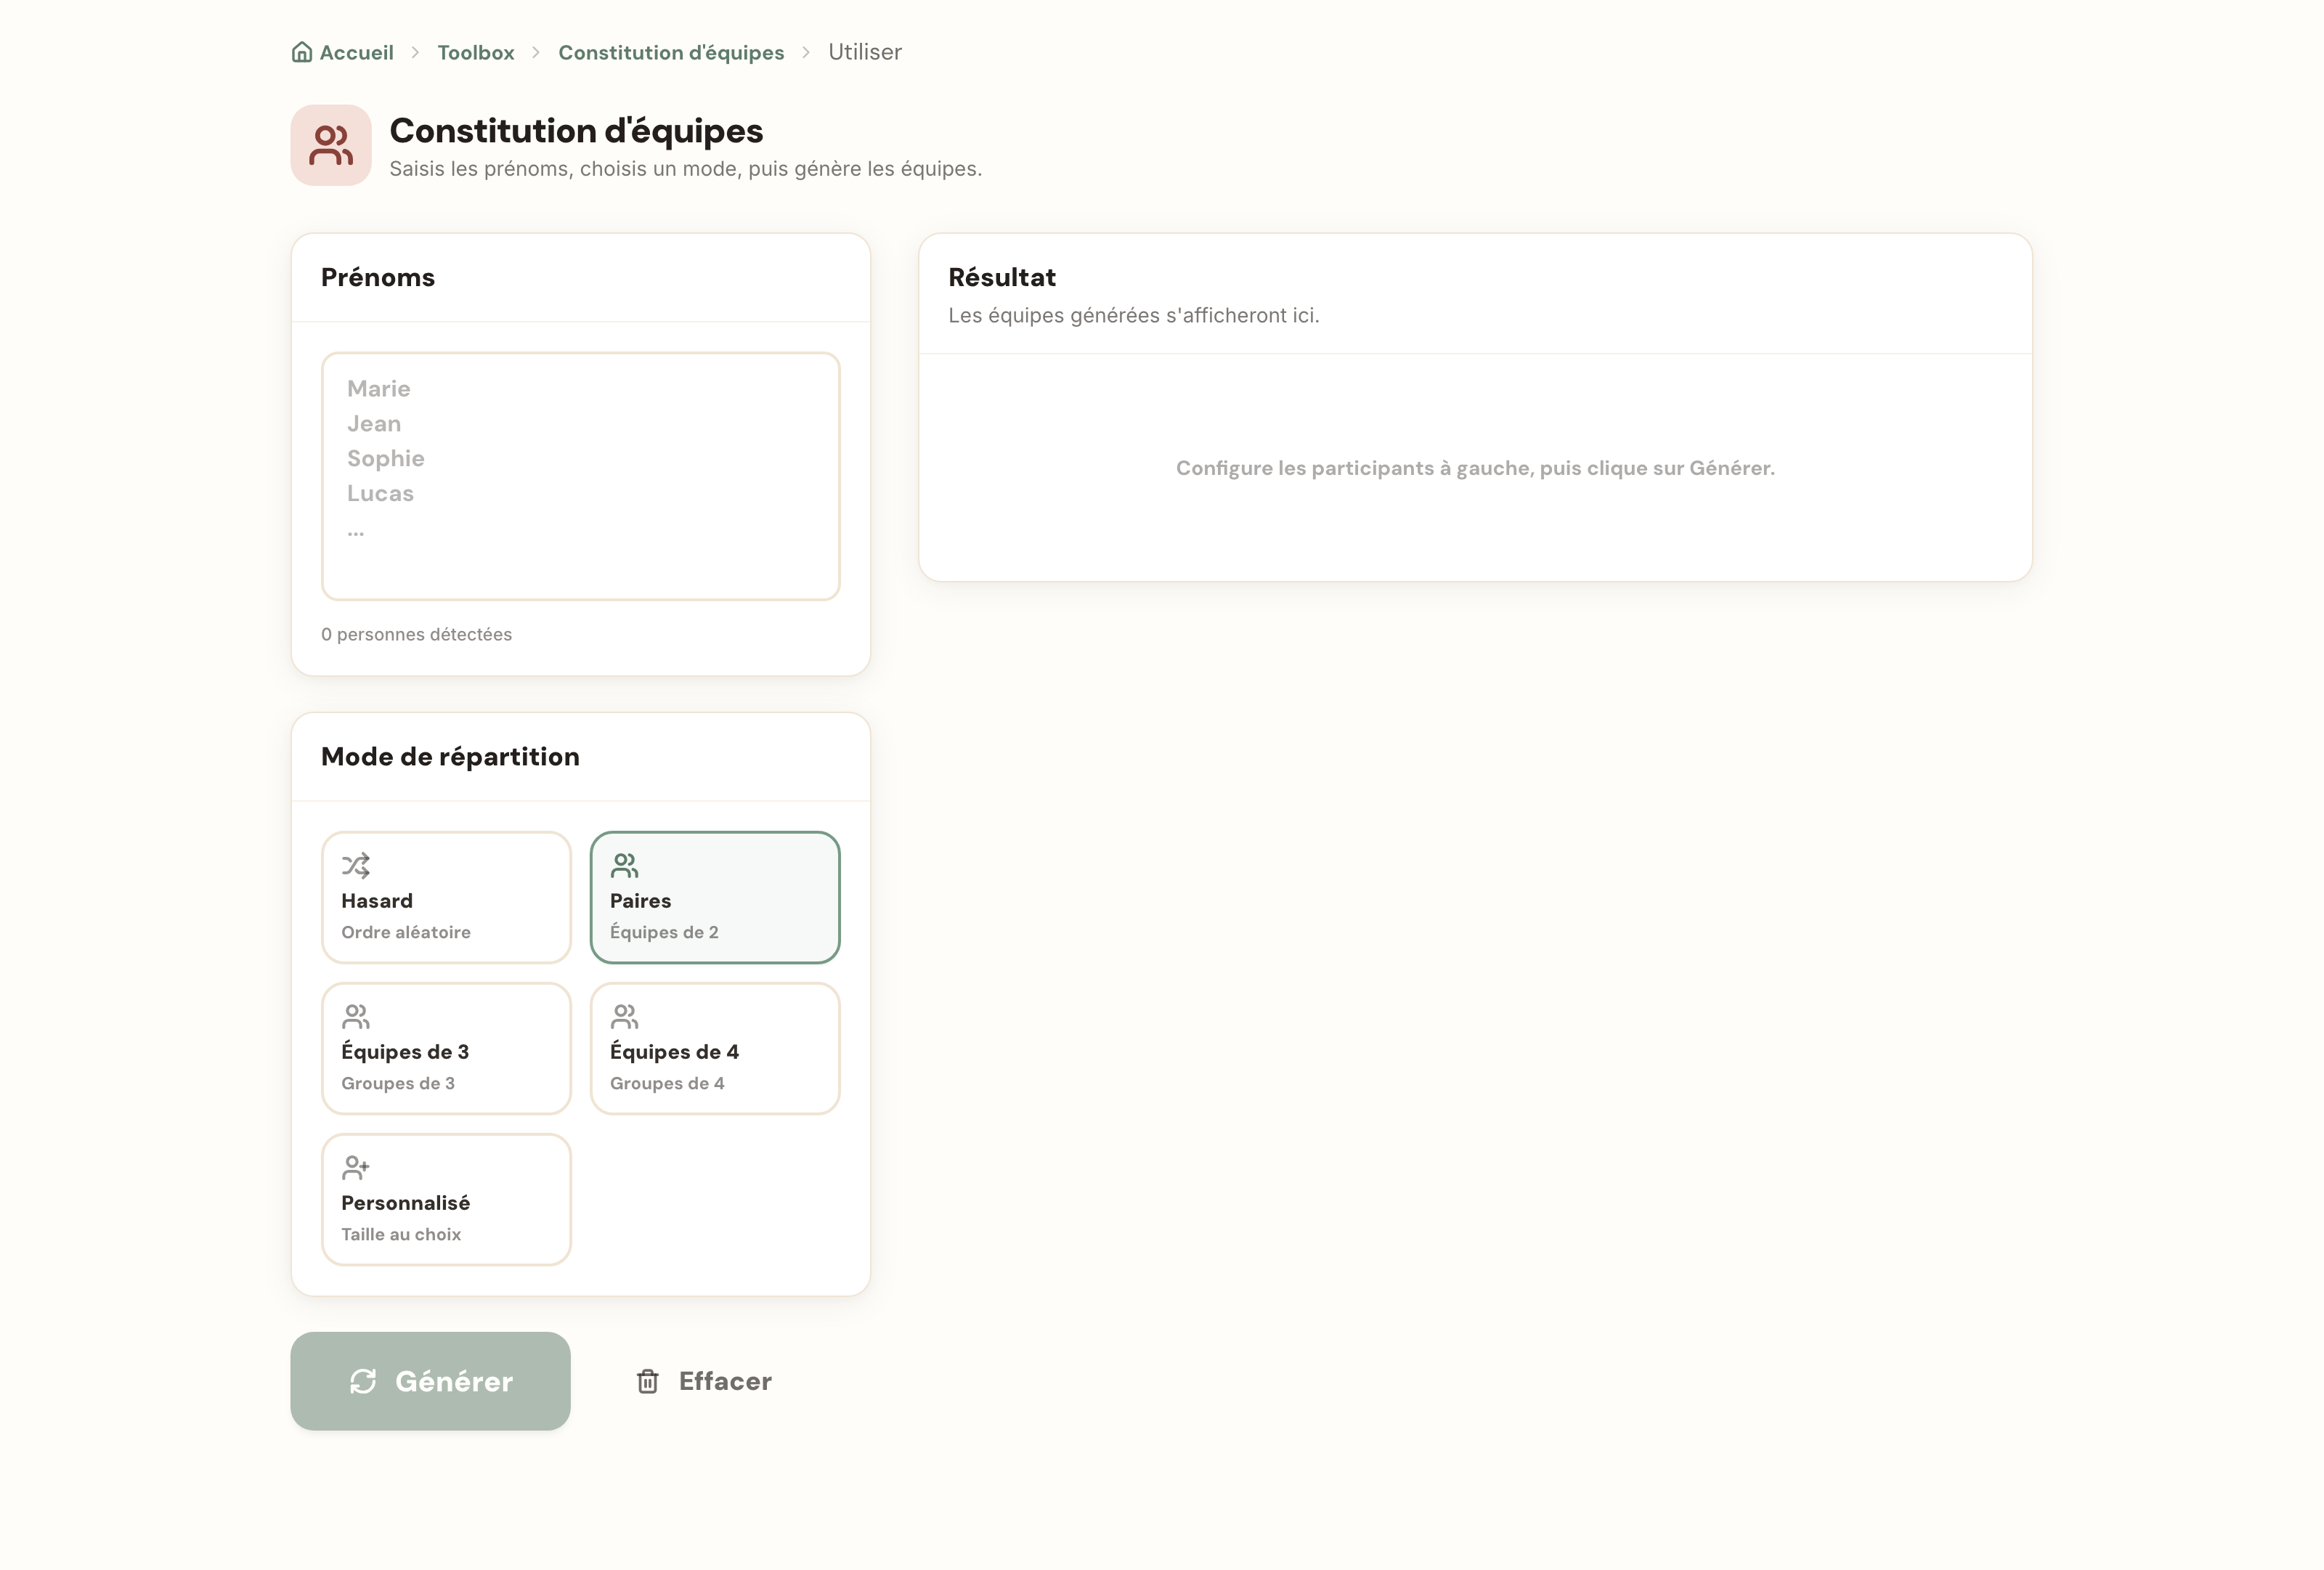Screen dimensions: 2324x1570
Task: Click the red people icon by the title
Action: 331,145
